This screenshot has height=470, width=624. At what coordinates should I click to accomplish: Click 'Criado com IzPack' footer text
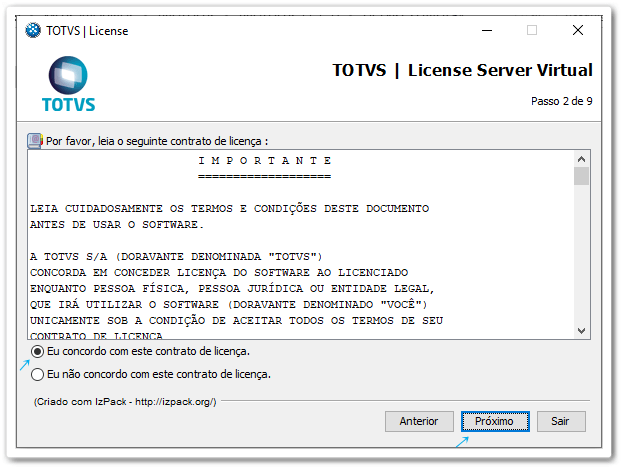[x=125, y=402]
